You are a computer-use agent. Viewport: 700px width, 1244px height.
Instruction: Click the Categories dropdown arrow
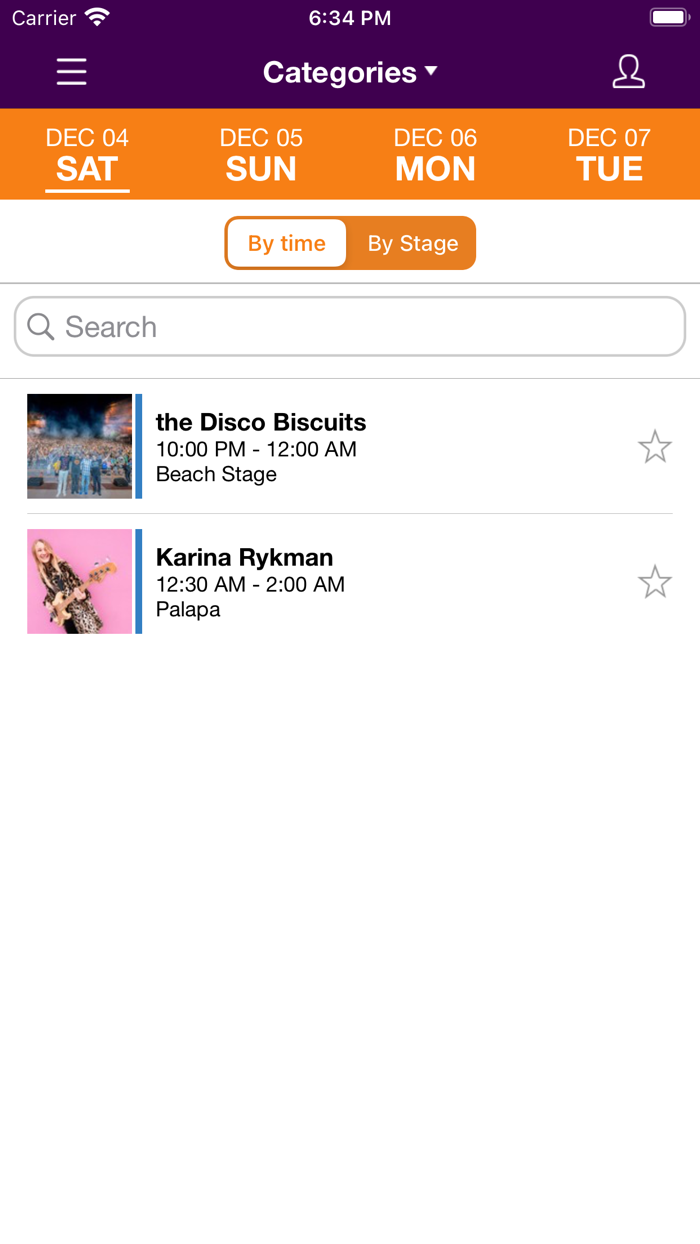(431, 71)
